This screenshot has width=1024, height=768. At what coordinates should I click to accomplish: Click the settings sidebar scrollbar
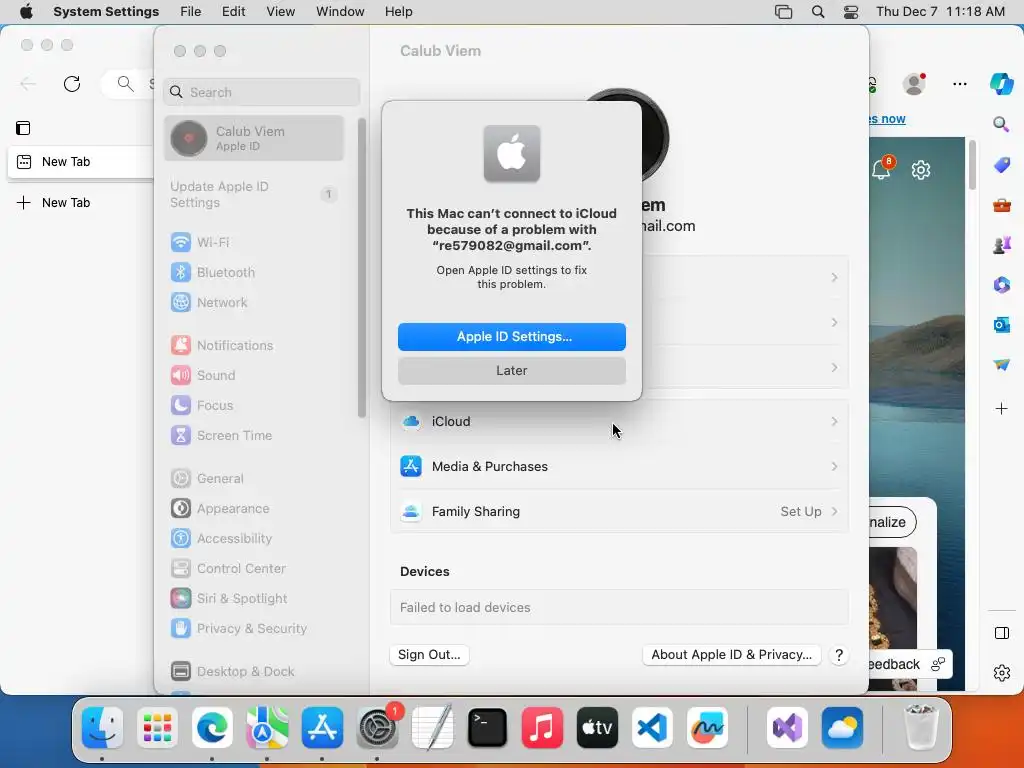pyautogui.click(x=361, y=268)
